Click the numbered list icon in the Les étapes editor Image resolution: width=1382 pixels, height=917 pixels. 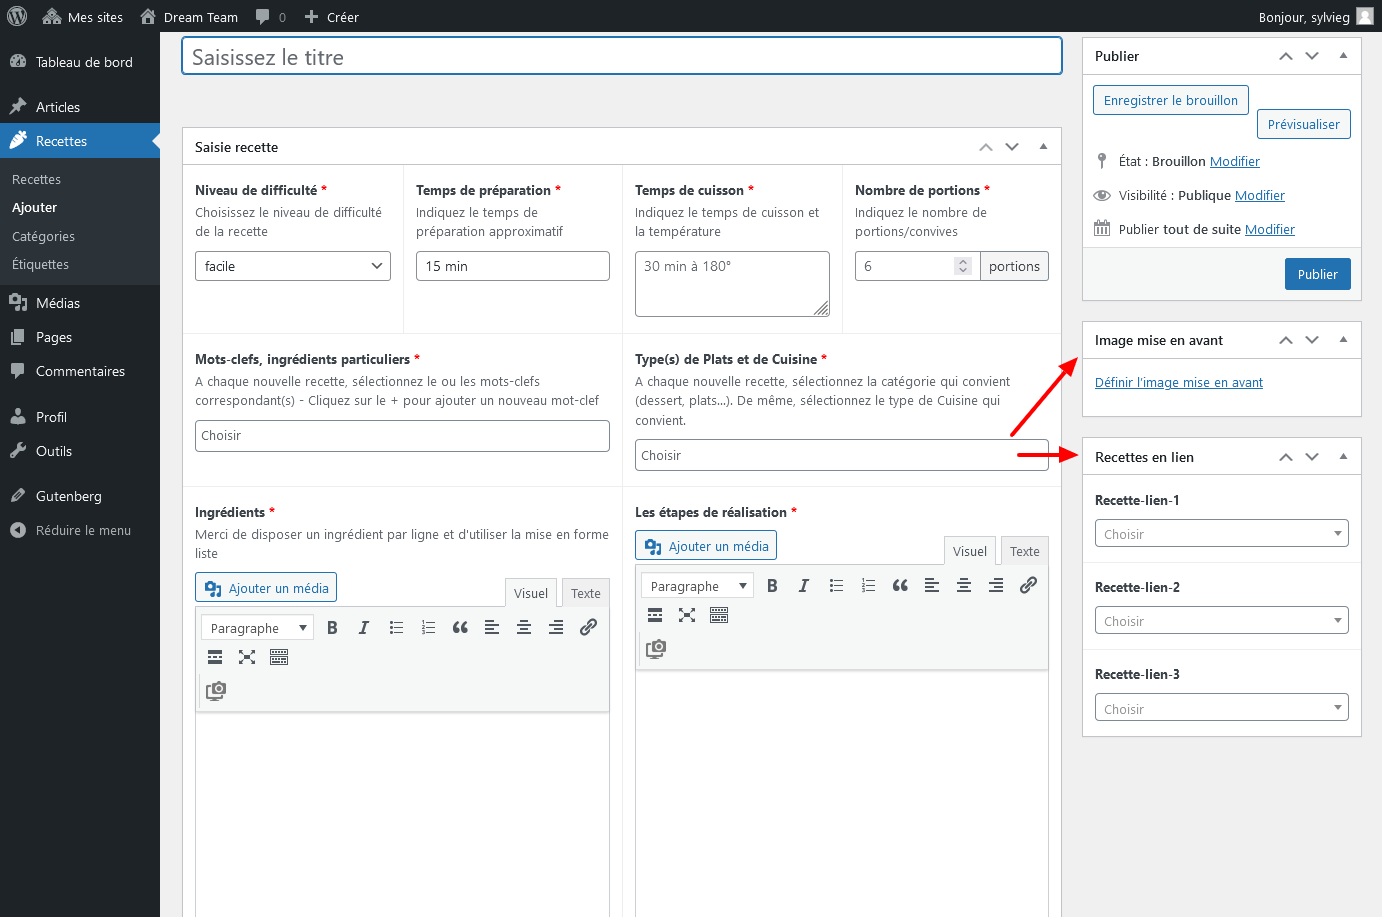click(x=868, y=586)
